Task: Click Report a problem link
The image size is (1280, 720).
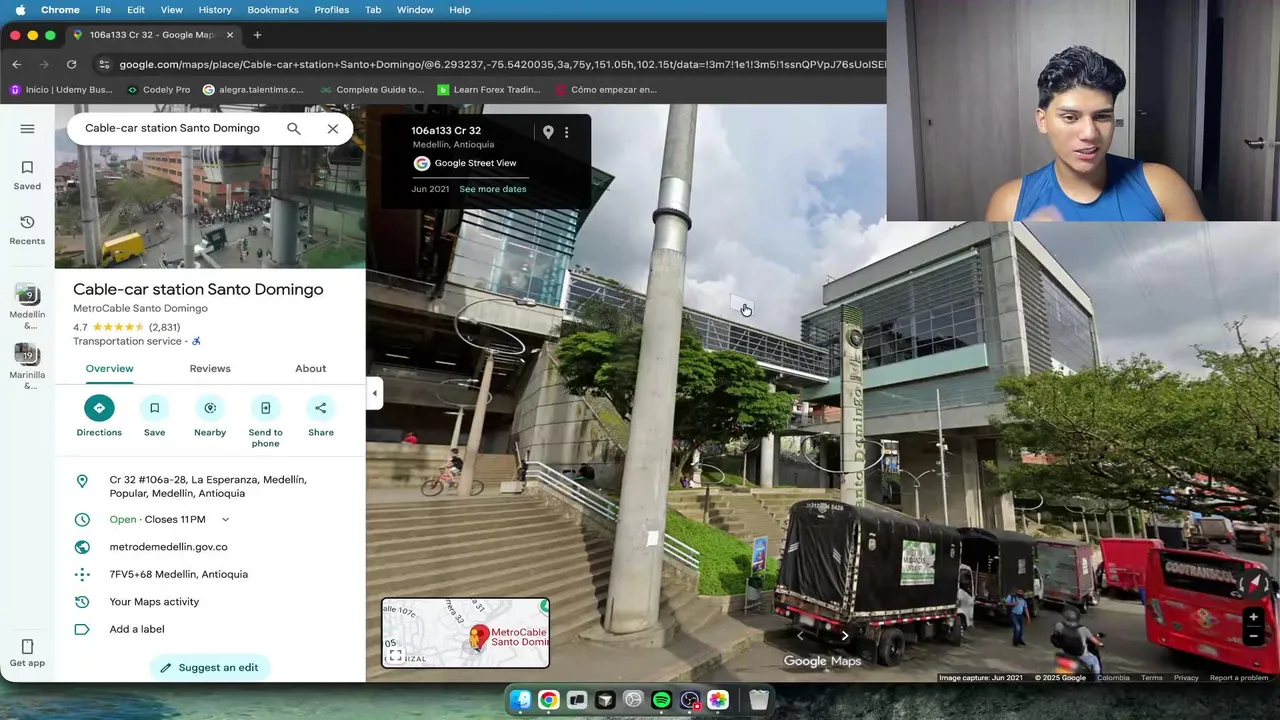Action: click(1239, 678)
